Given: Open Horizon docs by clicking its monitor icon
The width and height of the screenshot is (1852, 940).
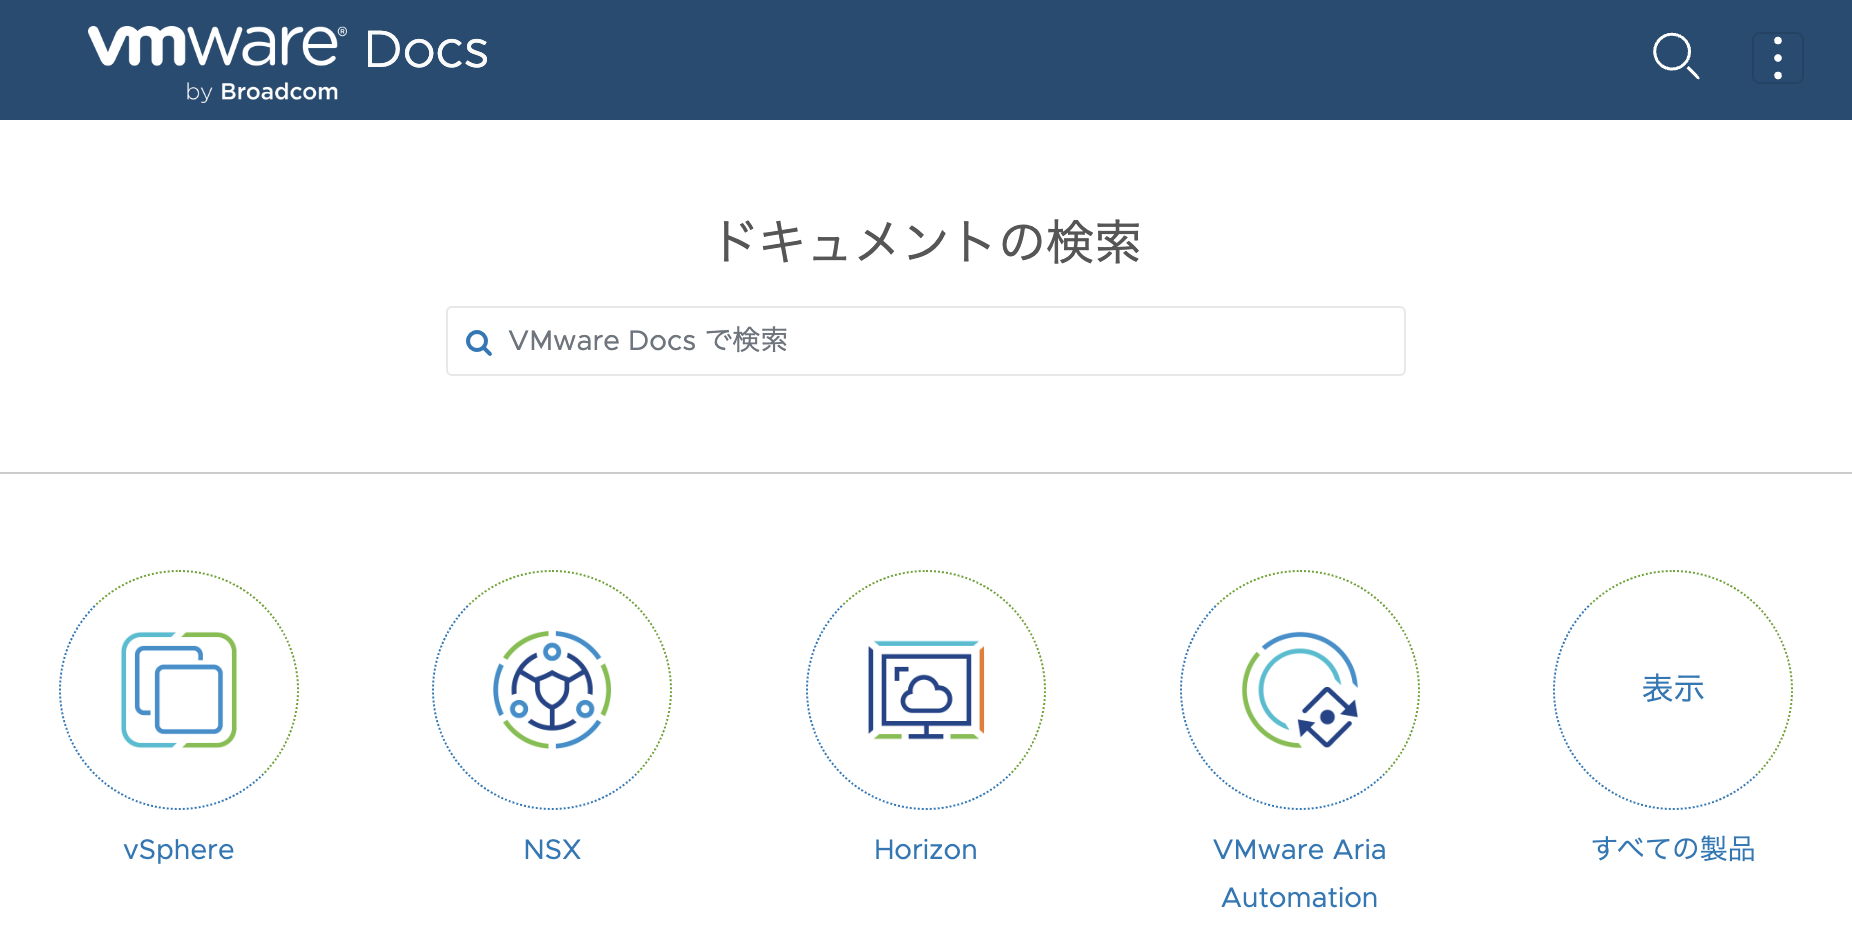Looking at the screenshot, I should pyautogui.click(x=925, y=688).
